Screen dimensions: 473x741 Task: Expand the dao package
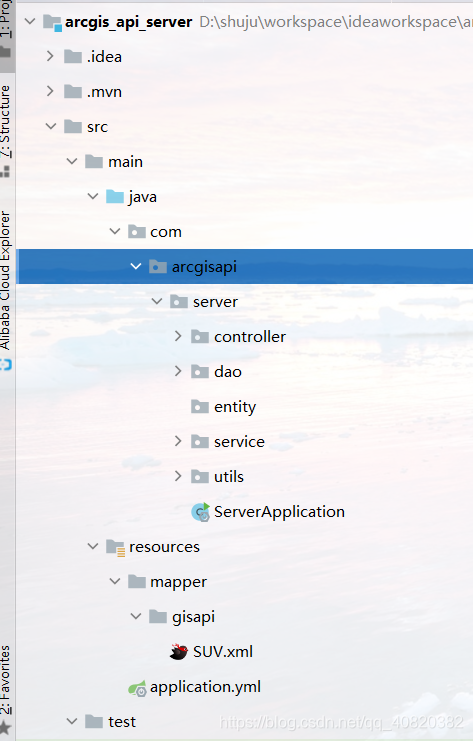click(x=178, y=371)
